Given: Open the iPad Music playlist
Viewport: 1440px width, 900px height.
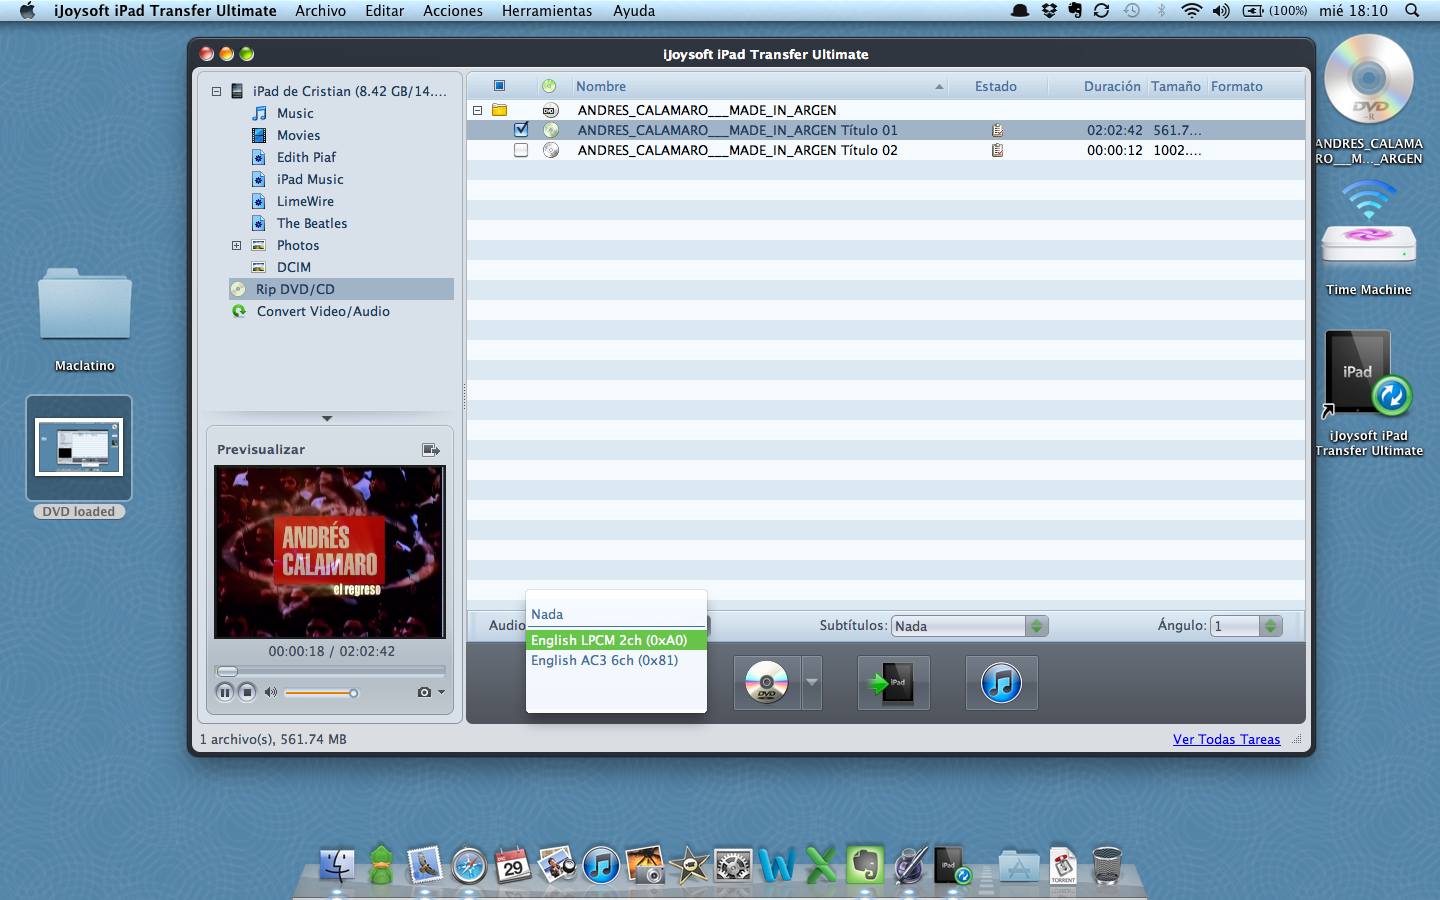Looking at the screenshot, I should click(x=310, y=179).
